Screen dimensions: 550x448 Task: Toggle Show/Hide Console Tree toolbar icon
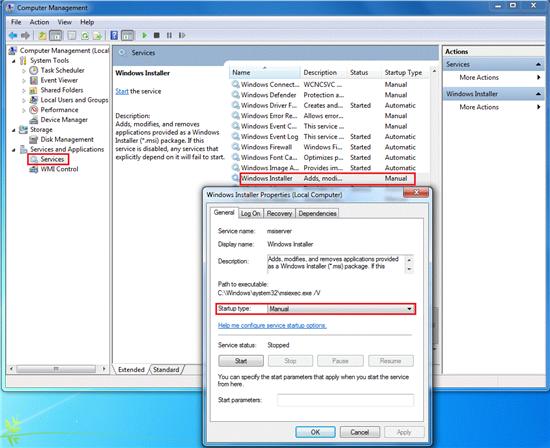[x=56, y=35]
